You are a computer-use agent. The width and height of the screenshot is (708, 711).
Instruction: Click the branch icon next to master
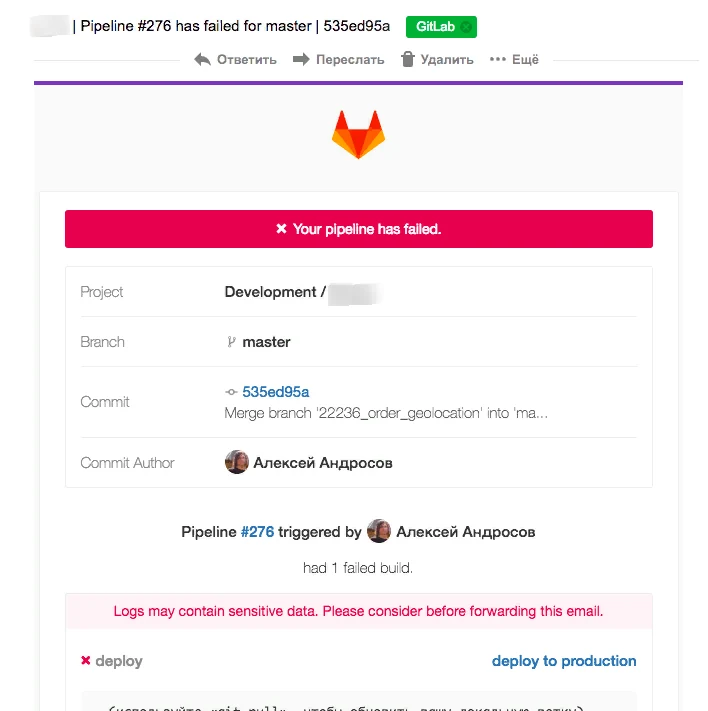(231, 342)
